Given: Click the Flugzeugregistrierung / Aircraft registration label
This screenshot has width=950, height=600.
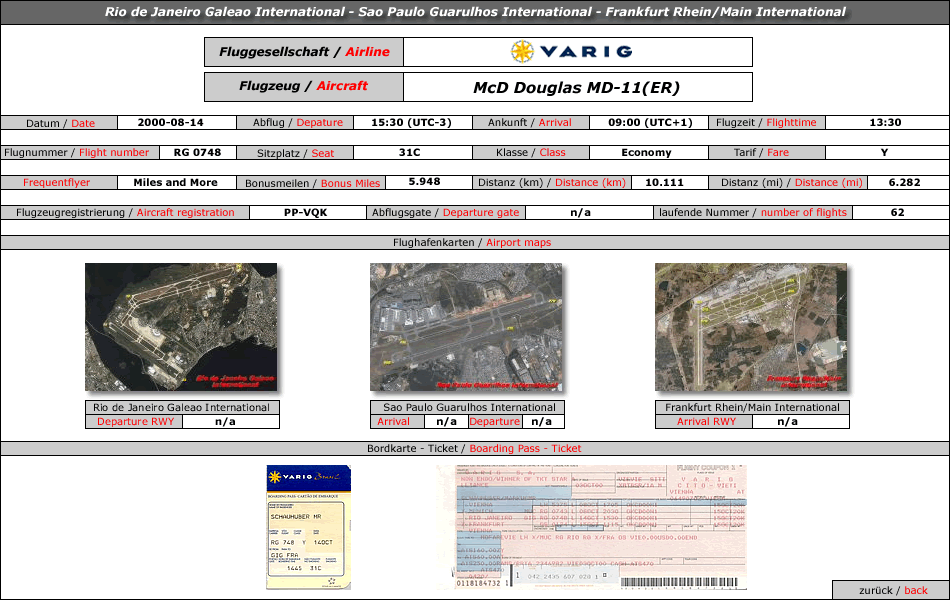Looking at the screenshot, I should 125,213.
